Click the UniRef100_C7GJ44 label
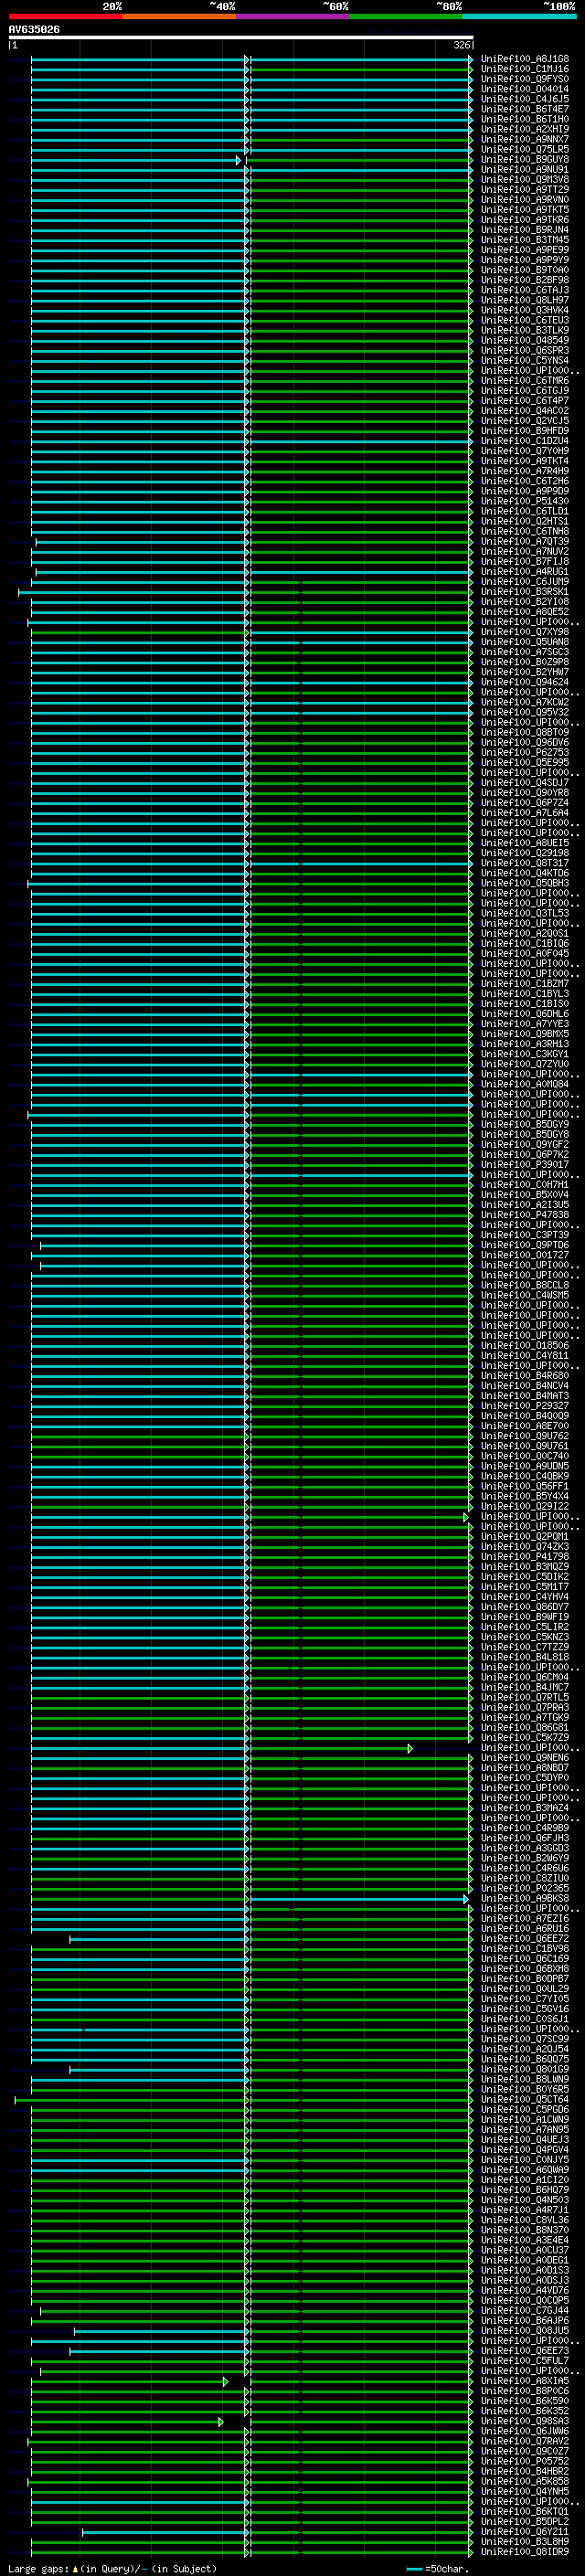Image resolution: width=585 pixels, height=2576 pixels. (x=525, y=2311)
